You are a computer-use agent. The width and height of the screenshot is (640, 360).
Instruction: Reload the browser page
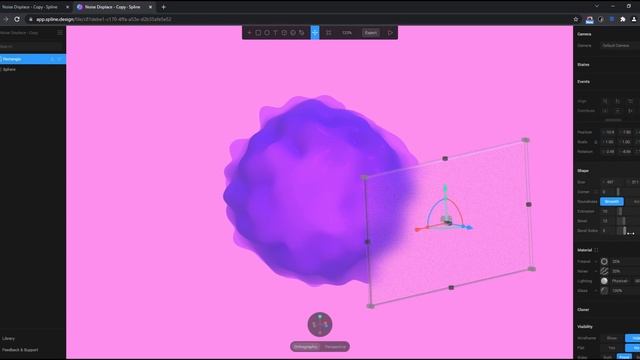click(17, 19)
